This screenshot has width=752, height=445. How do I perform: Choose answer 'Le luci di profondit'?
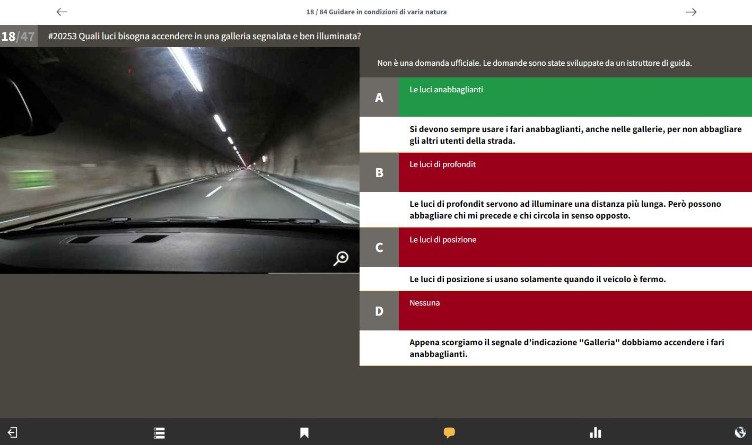(574, 172)
